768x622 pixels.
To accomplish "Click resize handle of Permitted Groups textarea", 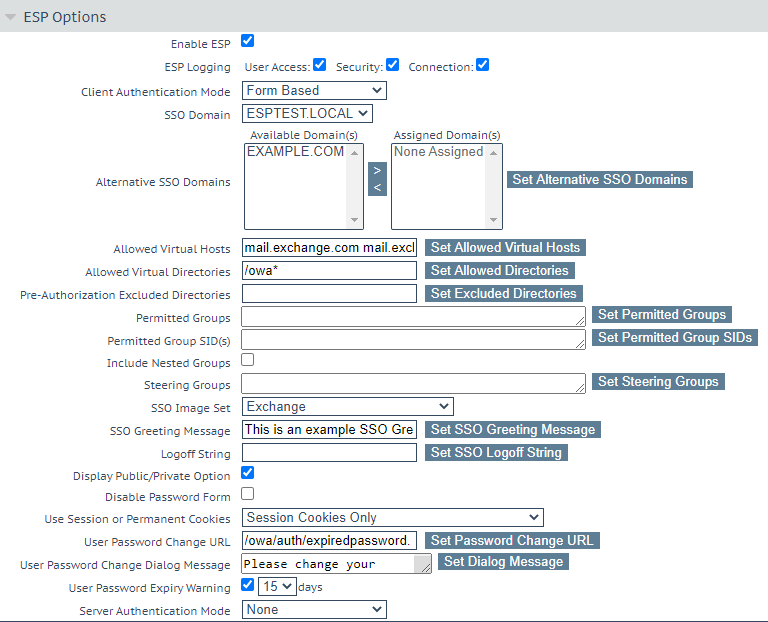I will 580,321.
